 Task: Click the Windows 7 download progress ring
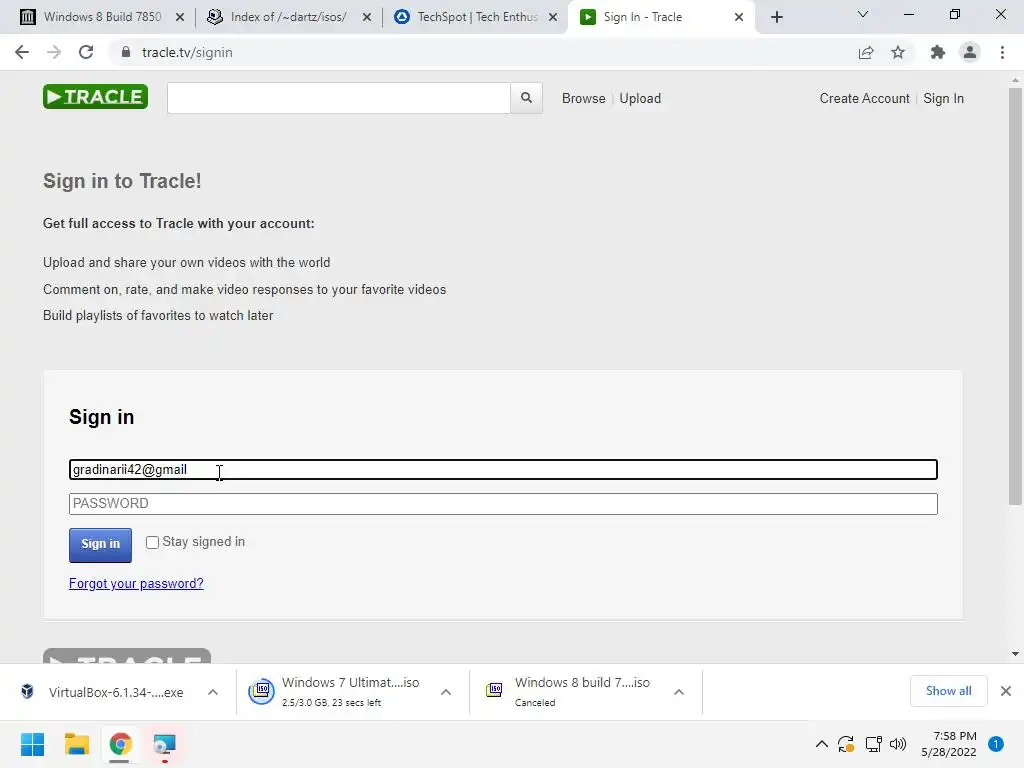tap(261, 691)
